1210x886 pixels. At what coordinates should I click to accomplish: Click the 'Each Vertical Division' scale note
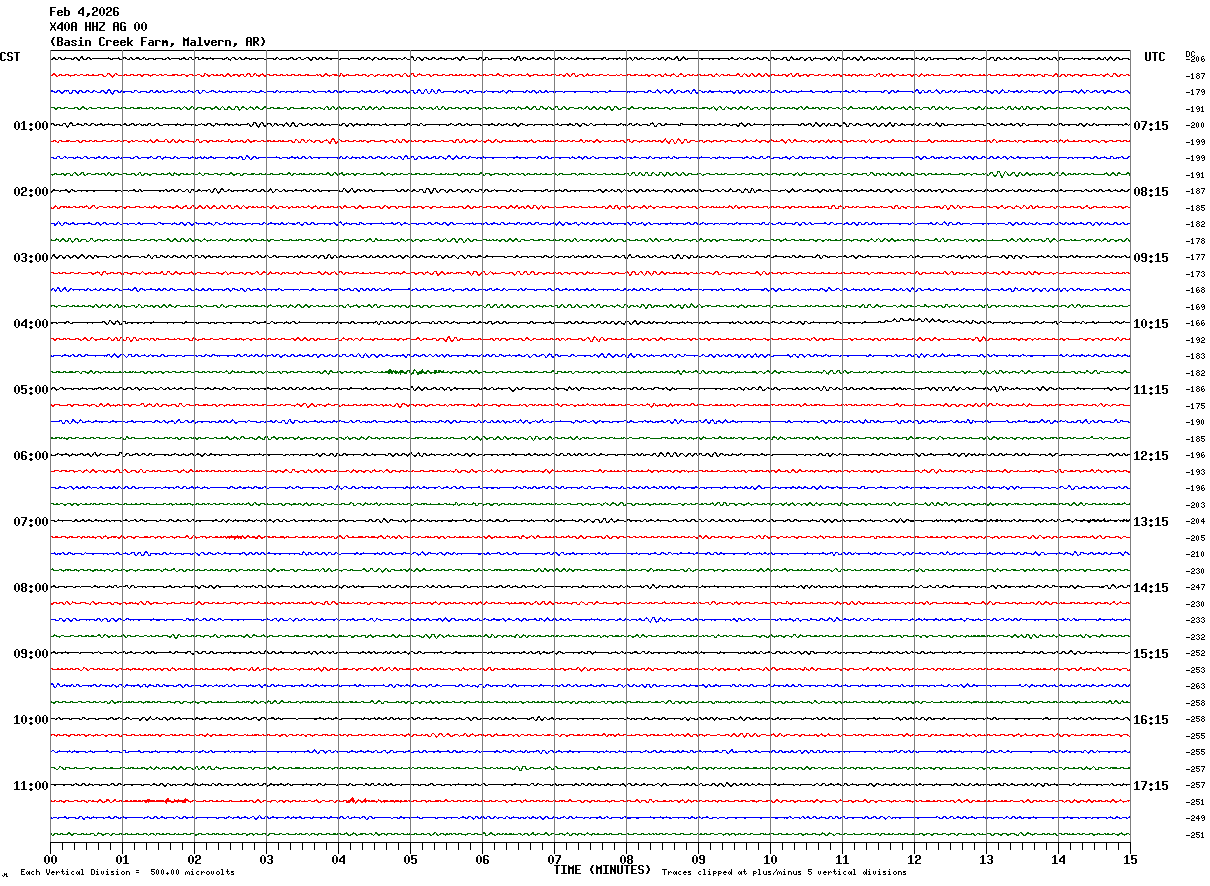click(x=128, y=873)
